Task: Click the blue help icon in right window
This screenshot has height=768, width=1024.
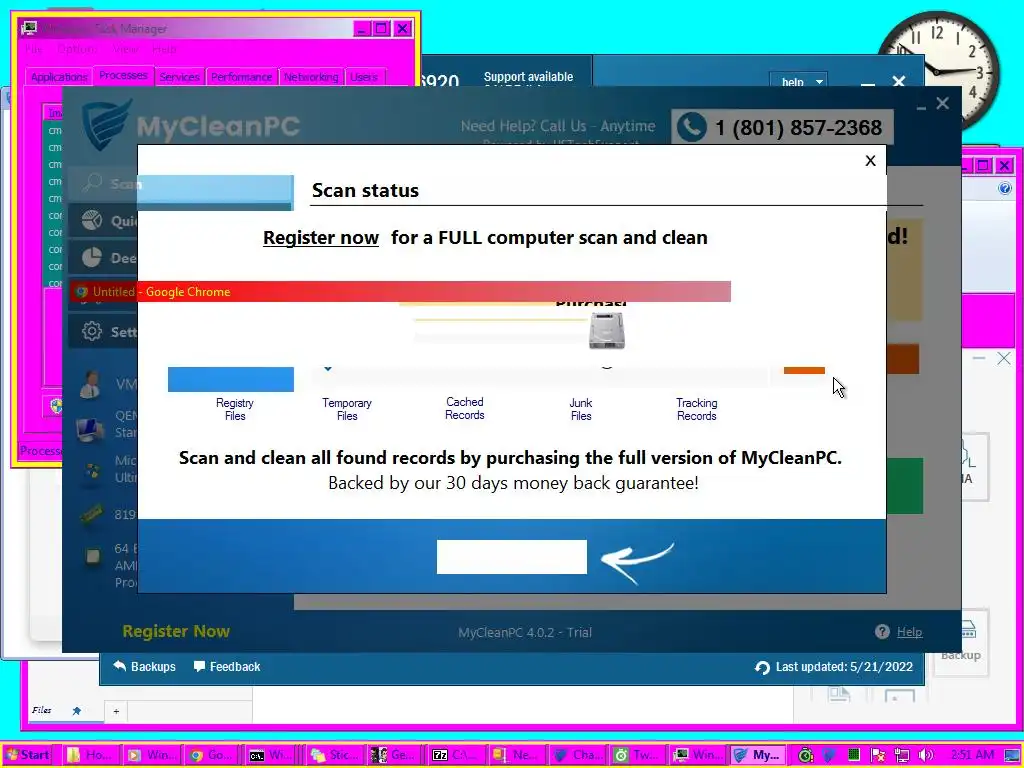Action: (x=1004, y=189)
